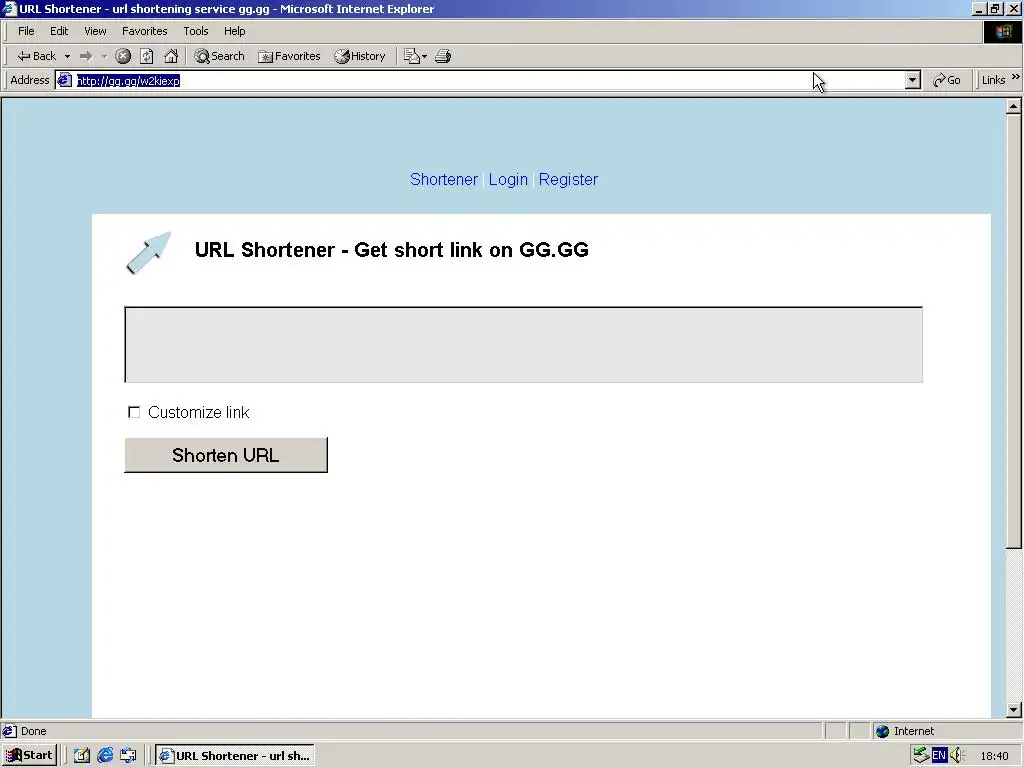1024x768 pixels.
Task: Click the Back arrow toolbar button
Action: point(37,56)
